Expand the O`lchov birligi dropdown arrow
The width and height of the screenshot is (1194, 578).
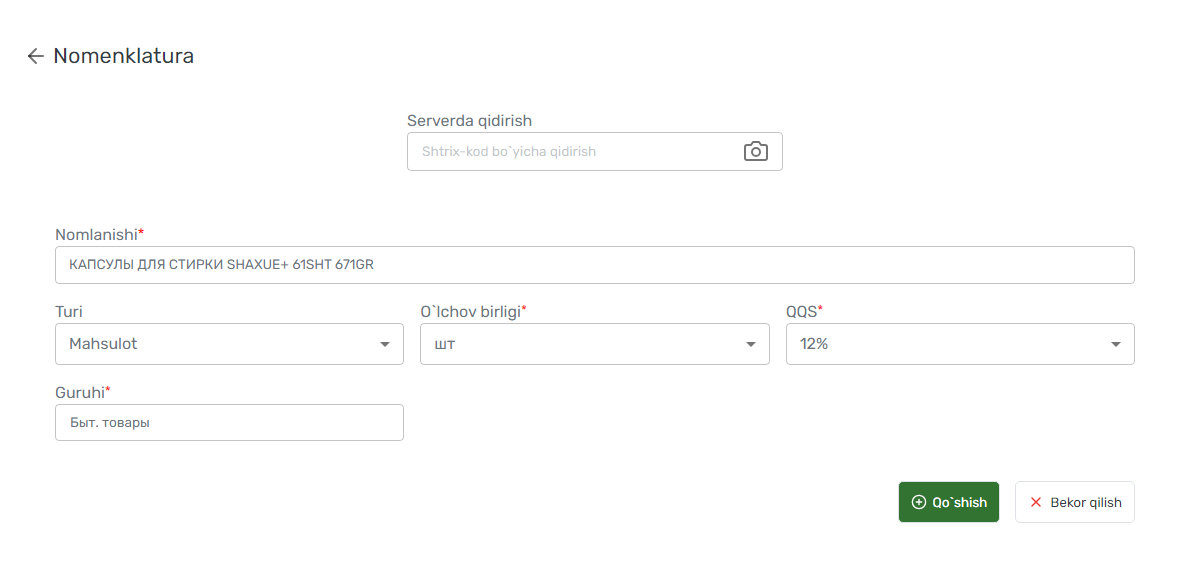point(751,345)
